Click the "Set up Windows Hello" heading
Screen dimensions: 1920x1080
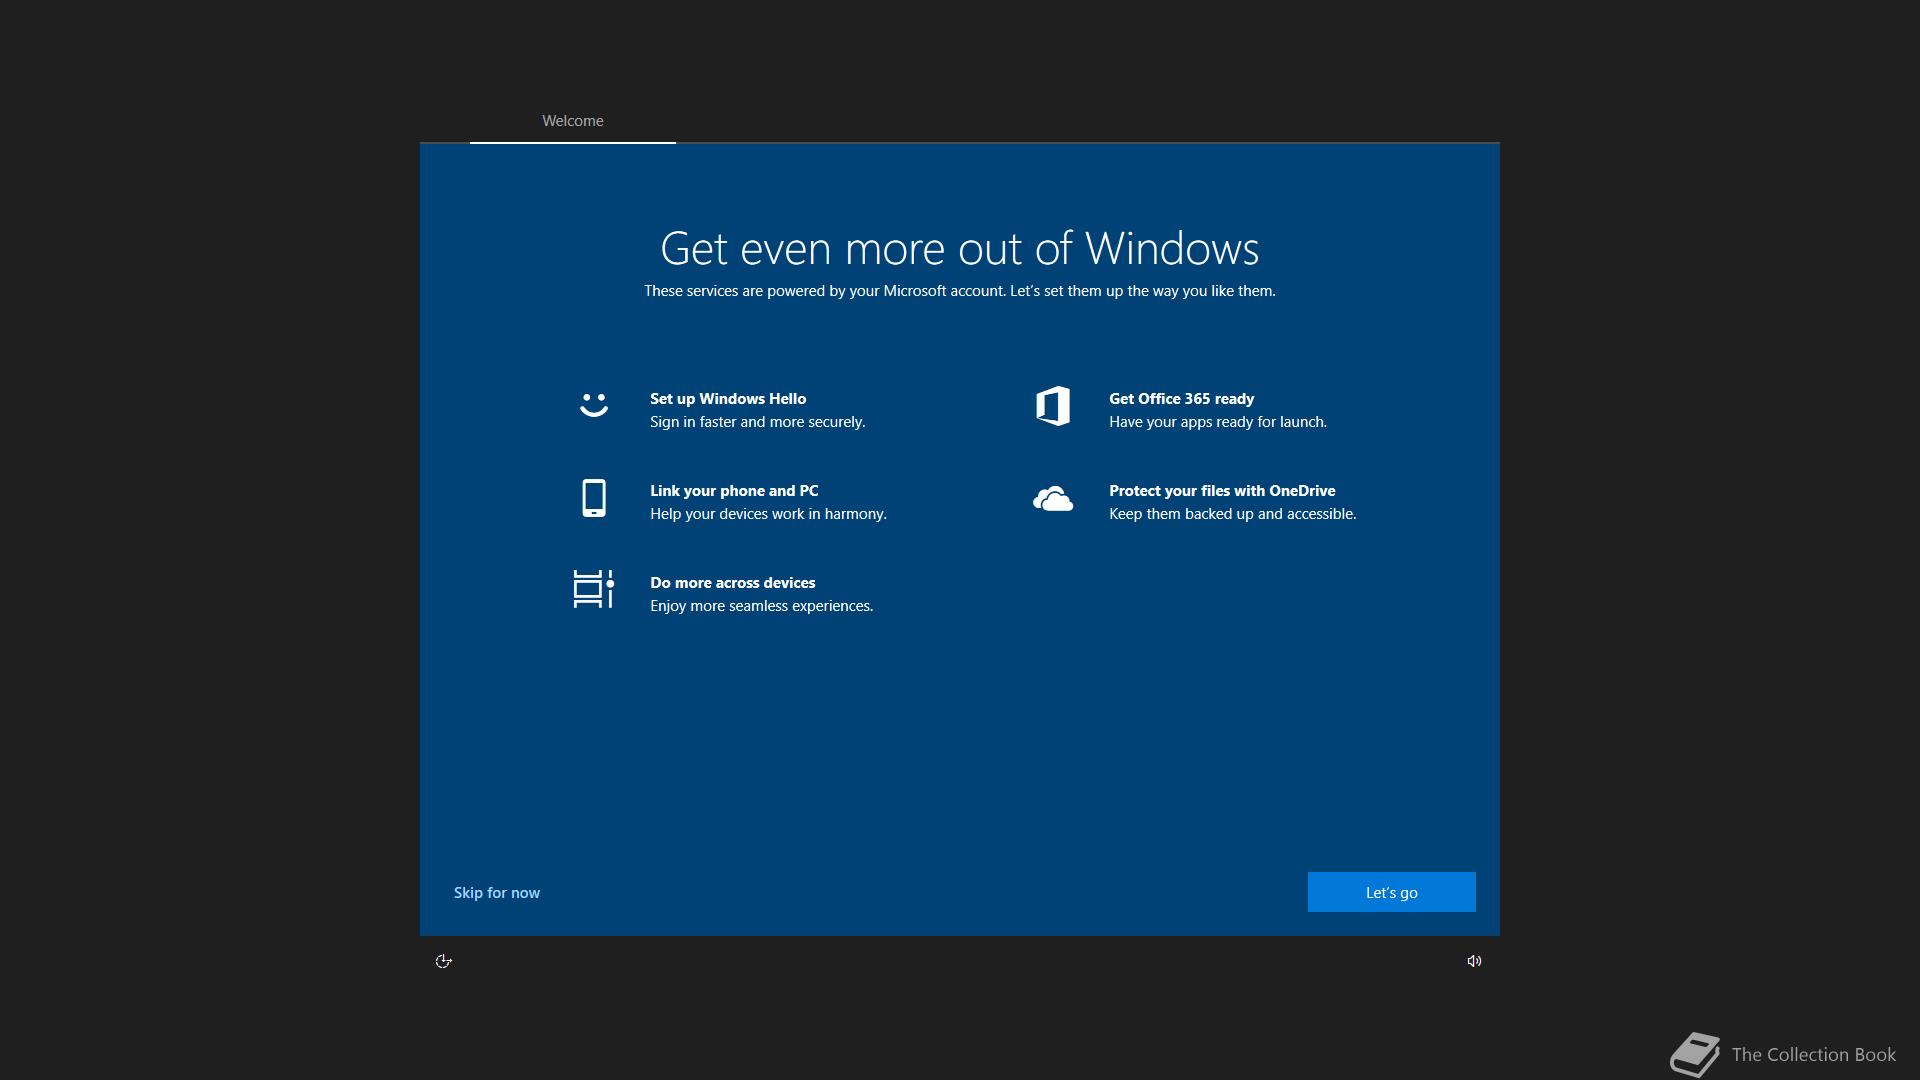click(728, 399)
